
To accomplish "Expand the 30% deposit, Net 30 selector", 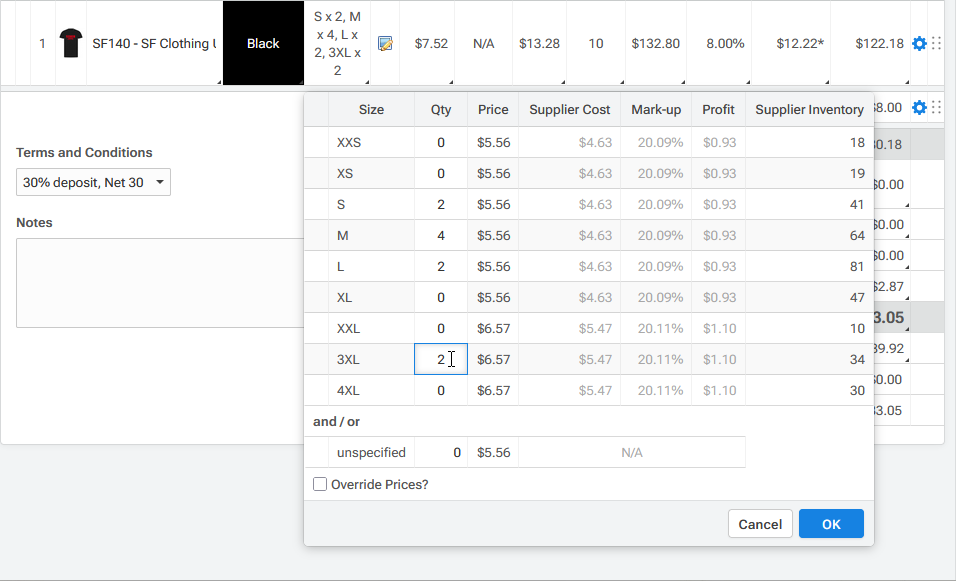I will pyautogui.click(x=93, y=182).
